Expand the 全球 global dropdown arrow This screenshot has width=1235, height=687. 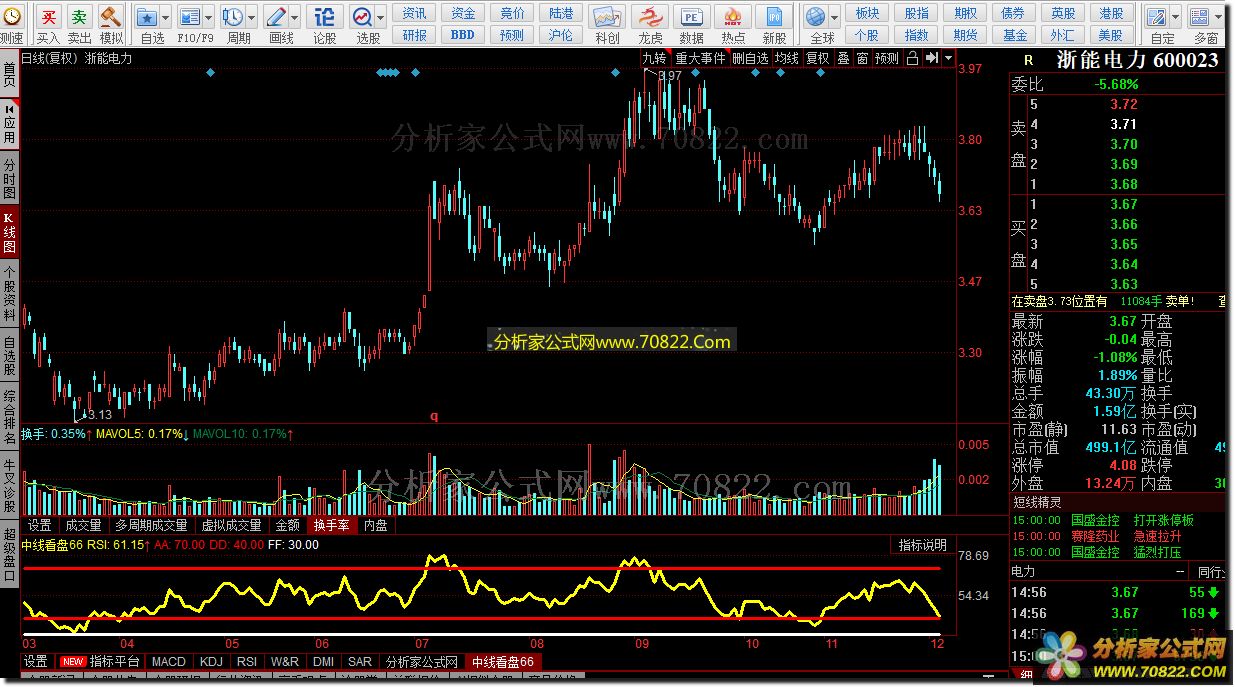coord(835,17)
